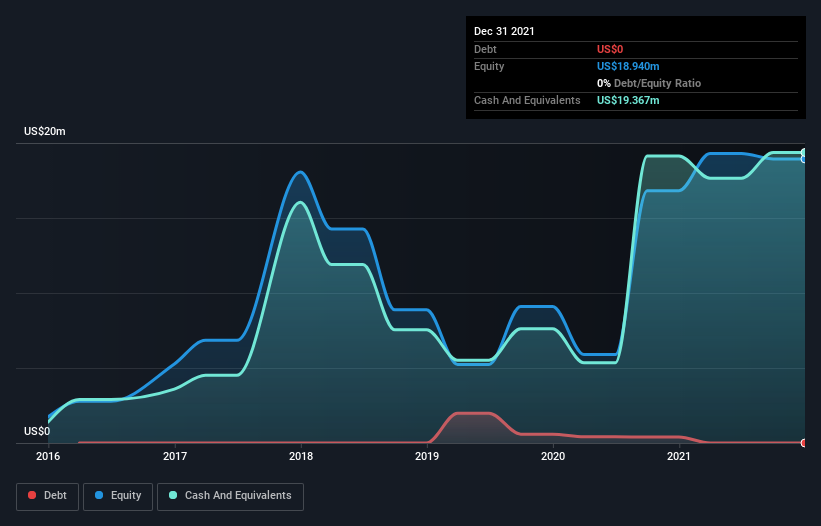The width and height of the screenshot is (821, 526).
Task: Select the 2020 x-axis label
Action: 553,456
